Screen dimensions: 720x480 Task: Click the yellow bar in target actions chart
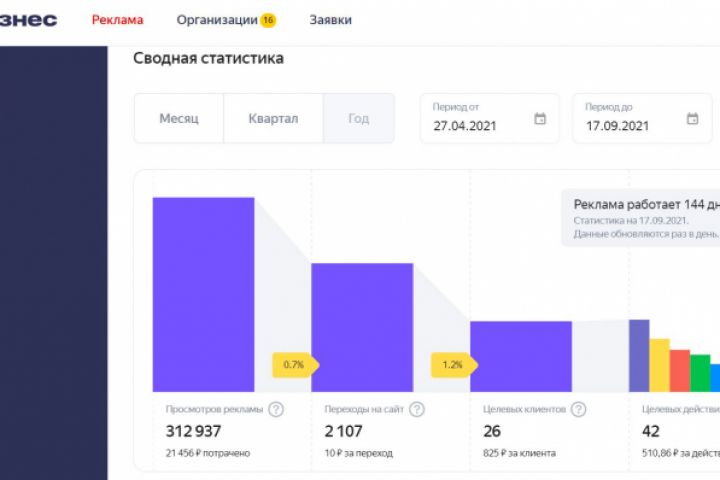659,365
